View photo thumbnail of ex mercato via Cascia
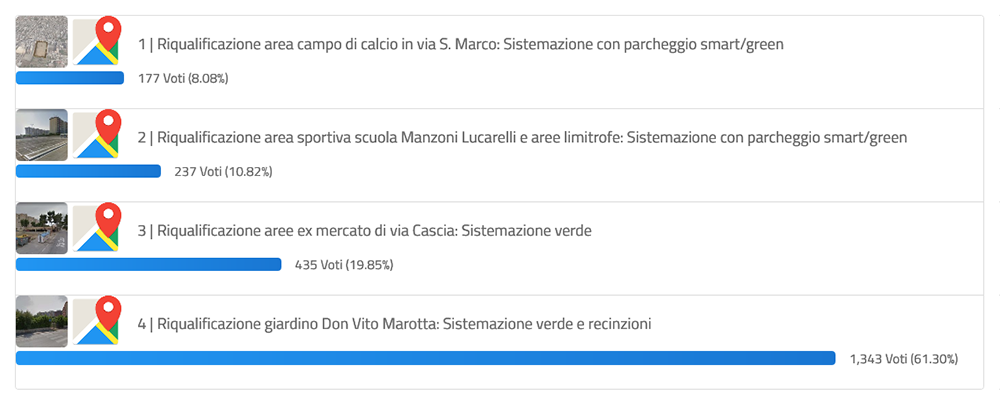This screenshot has height=402, width=1000. [41, 228]
